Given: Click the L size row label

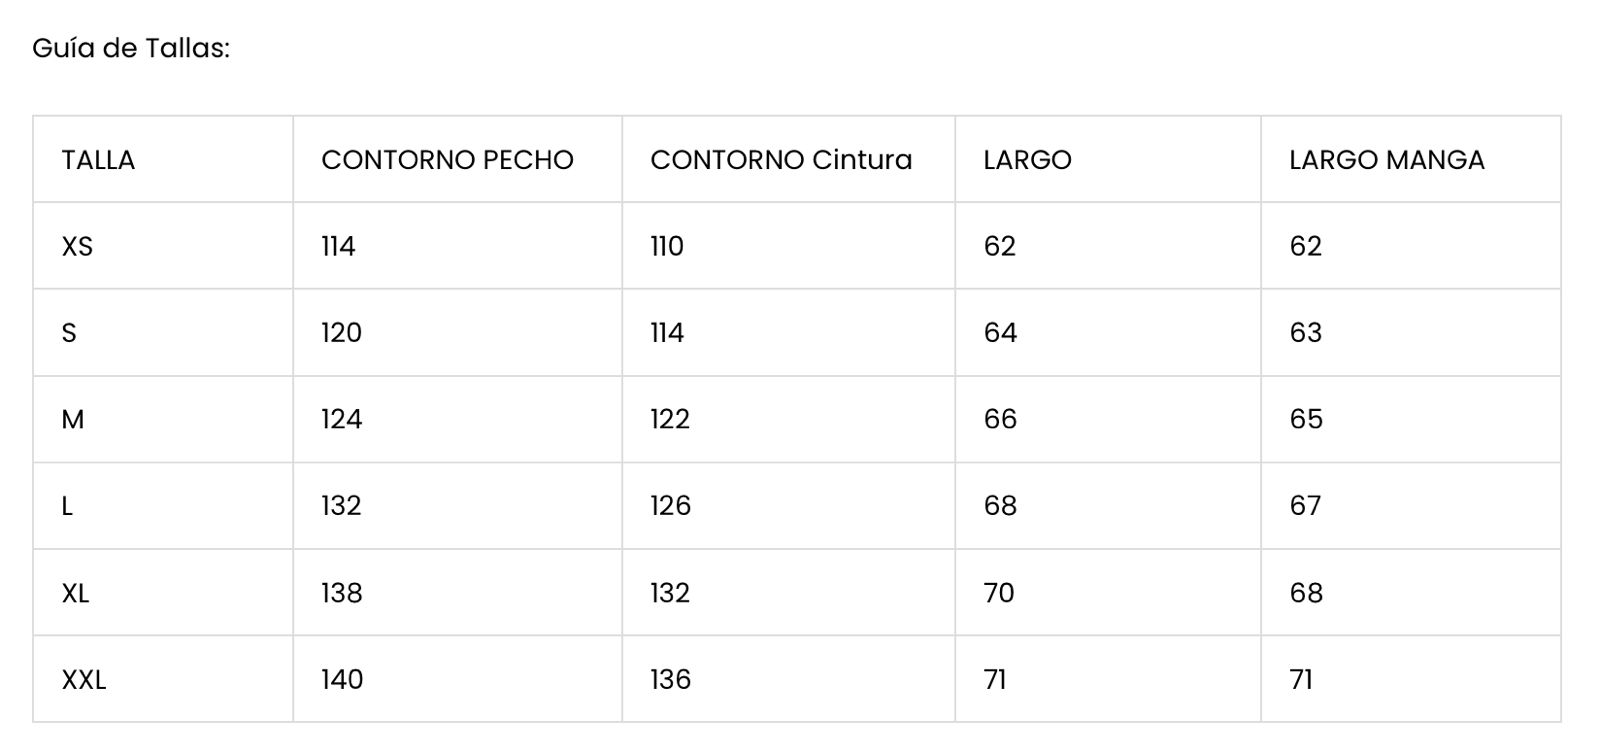Looking at the screenshot, I should pos(67,506).
